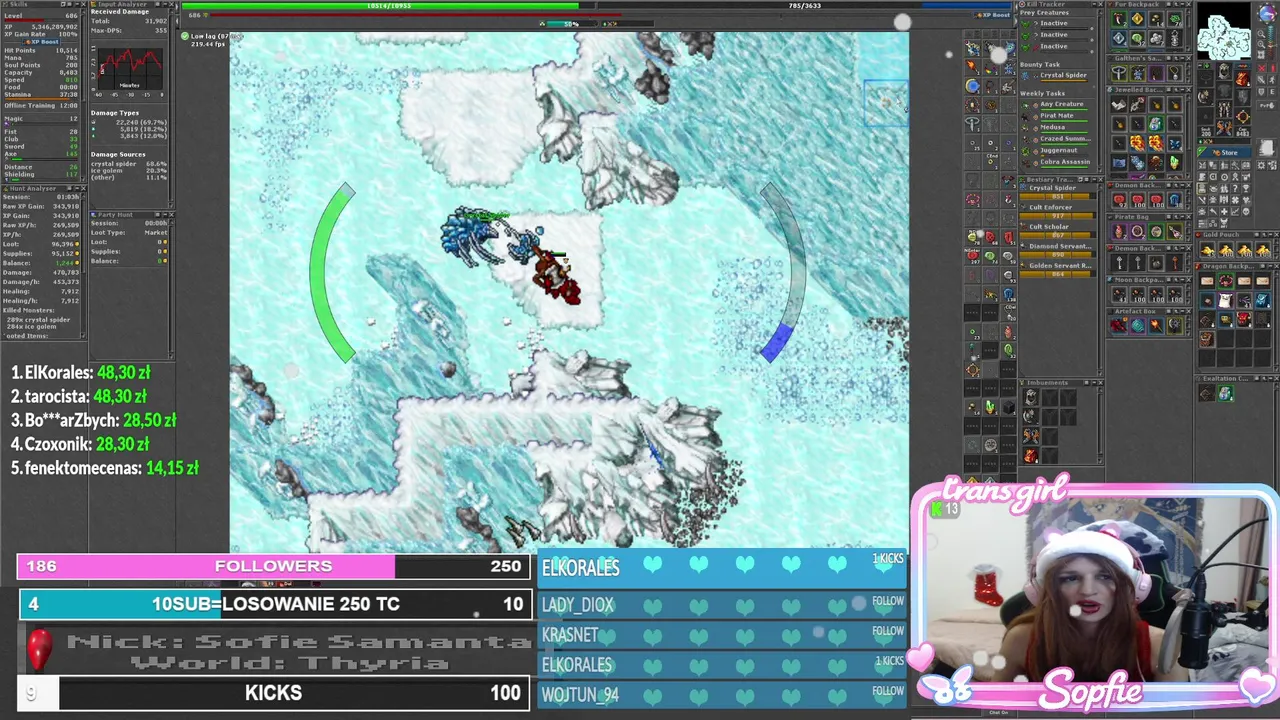Select Diamond Servant in Bestiary Tracker
The image size is (1280, 720).
1060,246
